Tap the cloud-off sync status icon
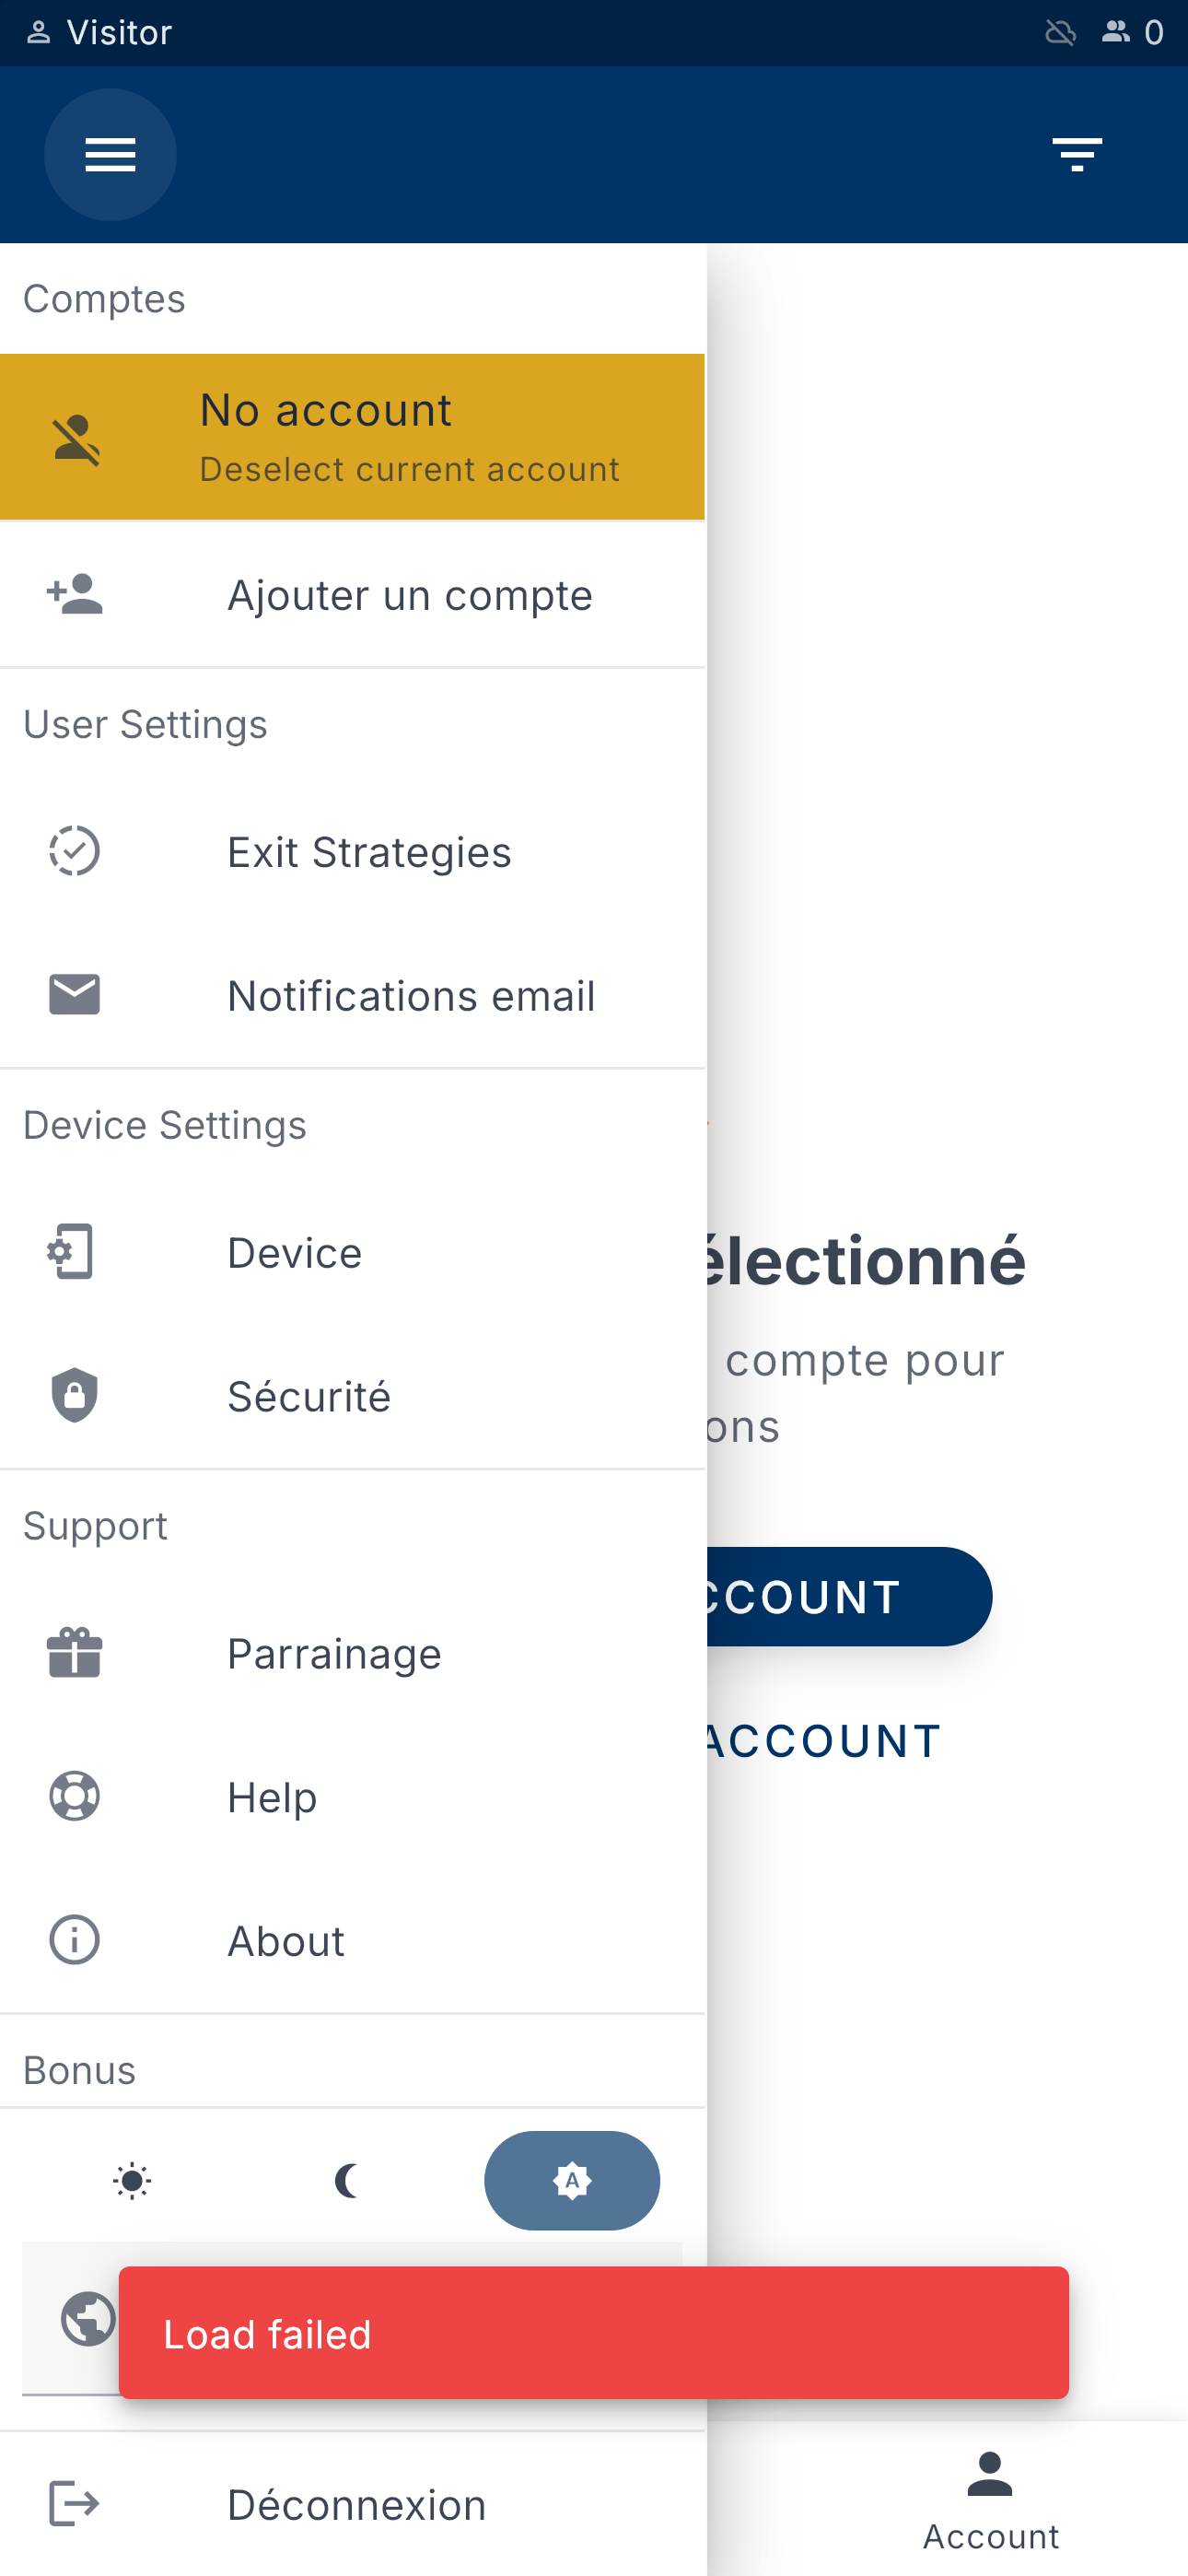The image size is (1188, 2576). tap(1060, 33)
